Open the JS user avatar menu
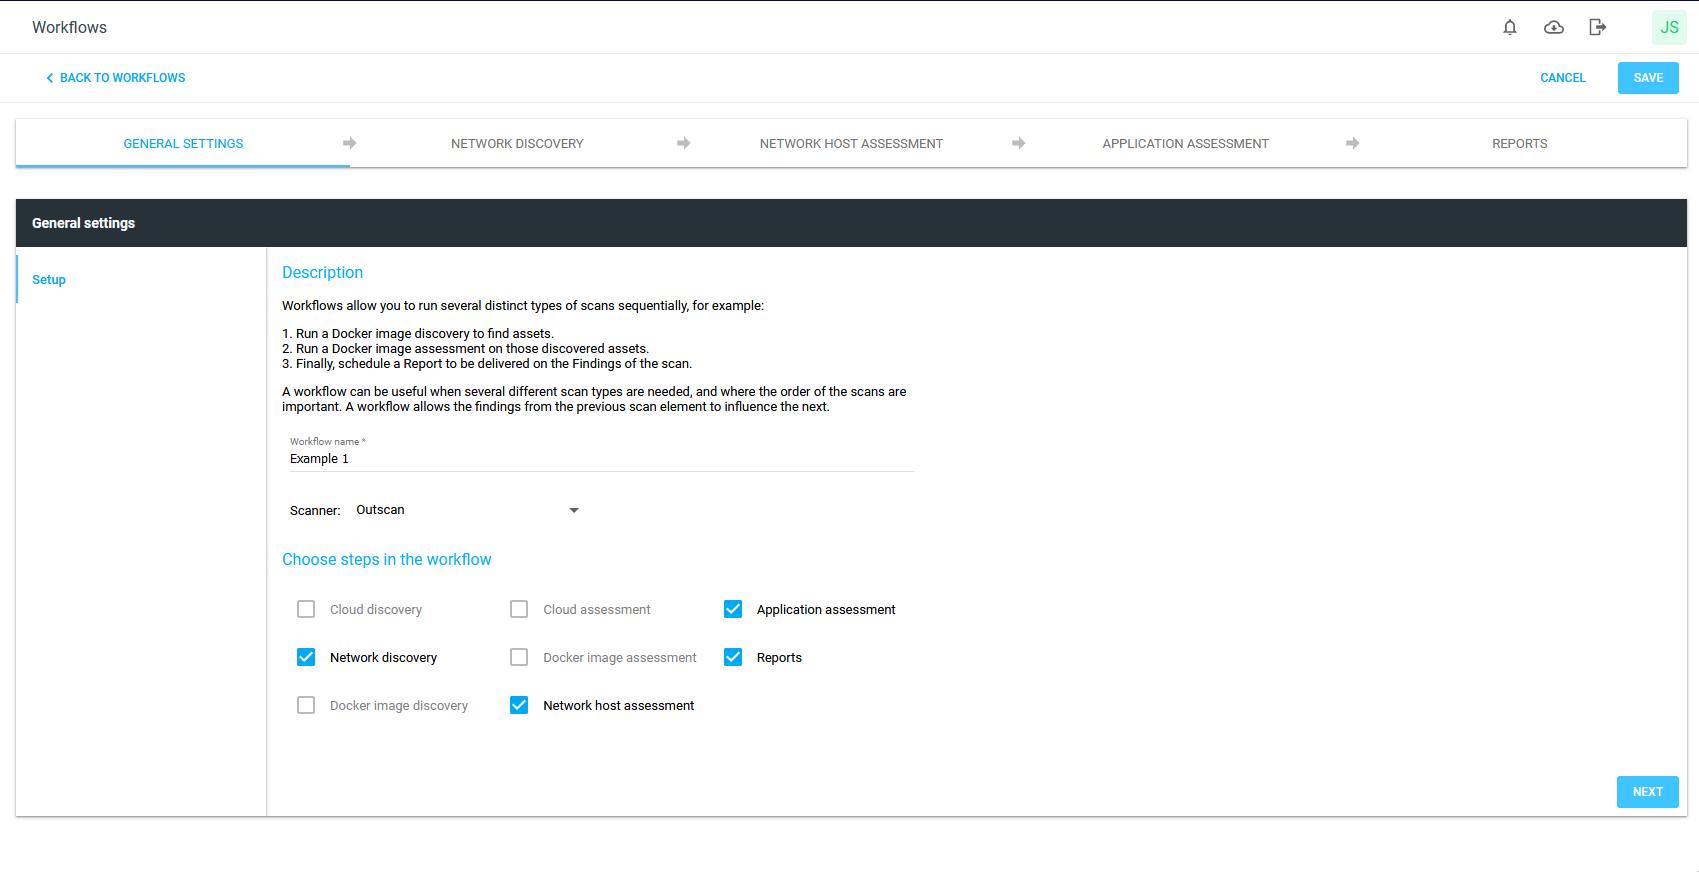The width and height of the screenshot is (1699, 872). 1668,28
